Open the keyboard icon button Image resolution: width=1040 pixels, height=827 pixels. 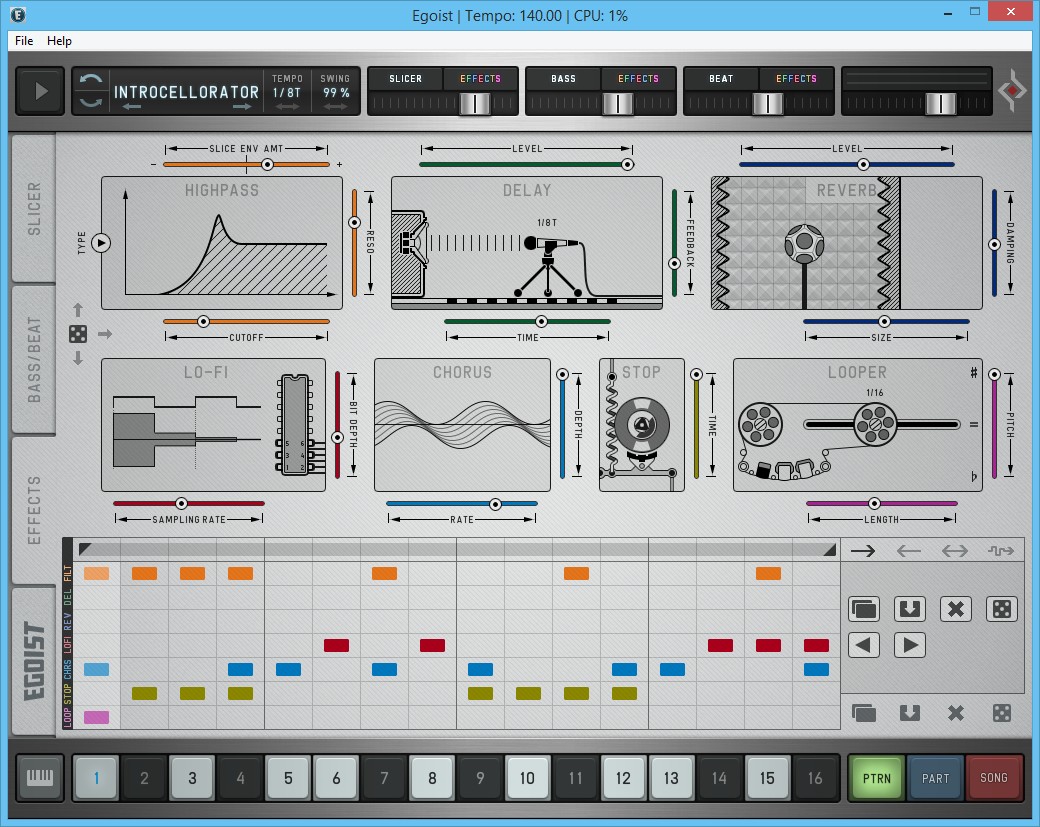[40, 777]
